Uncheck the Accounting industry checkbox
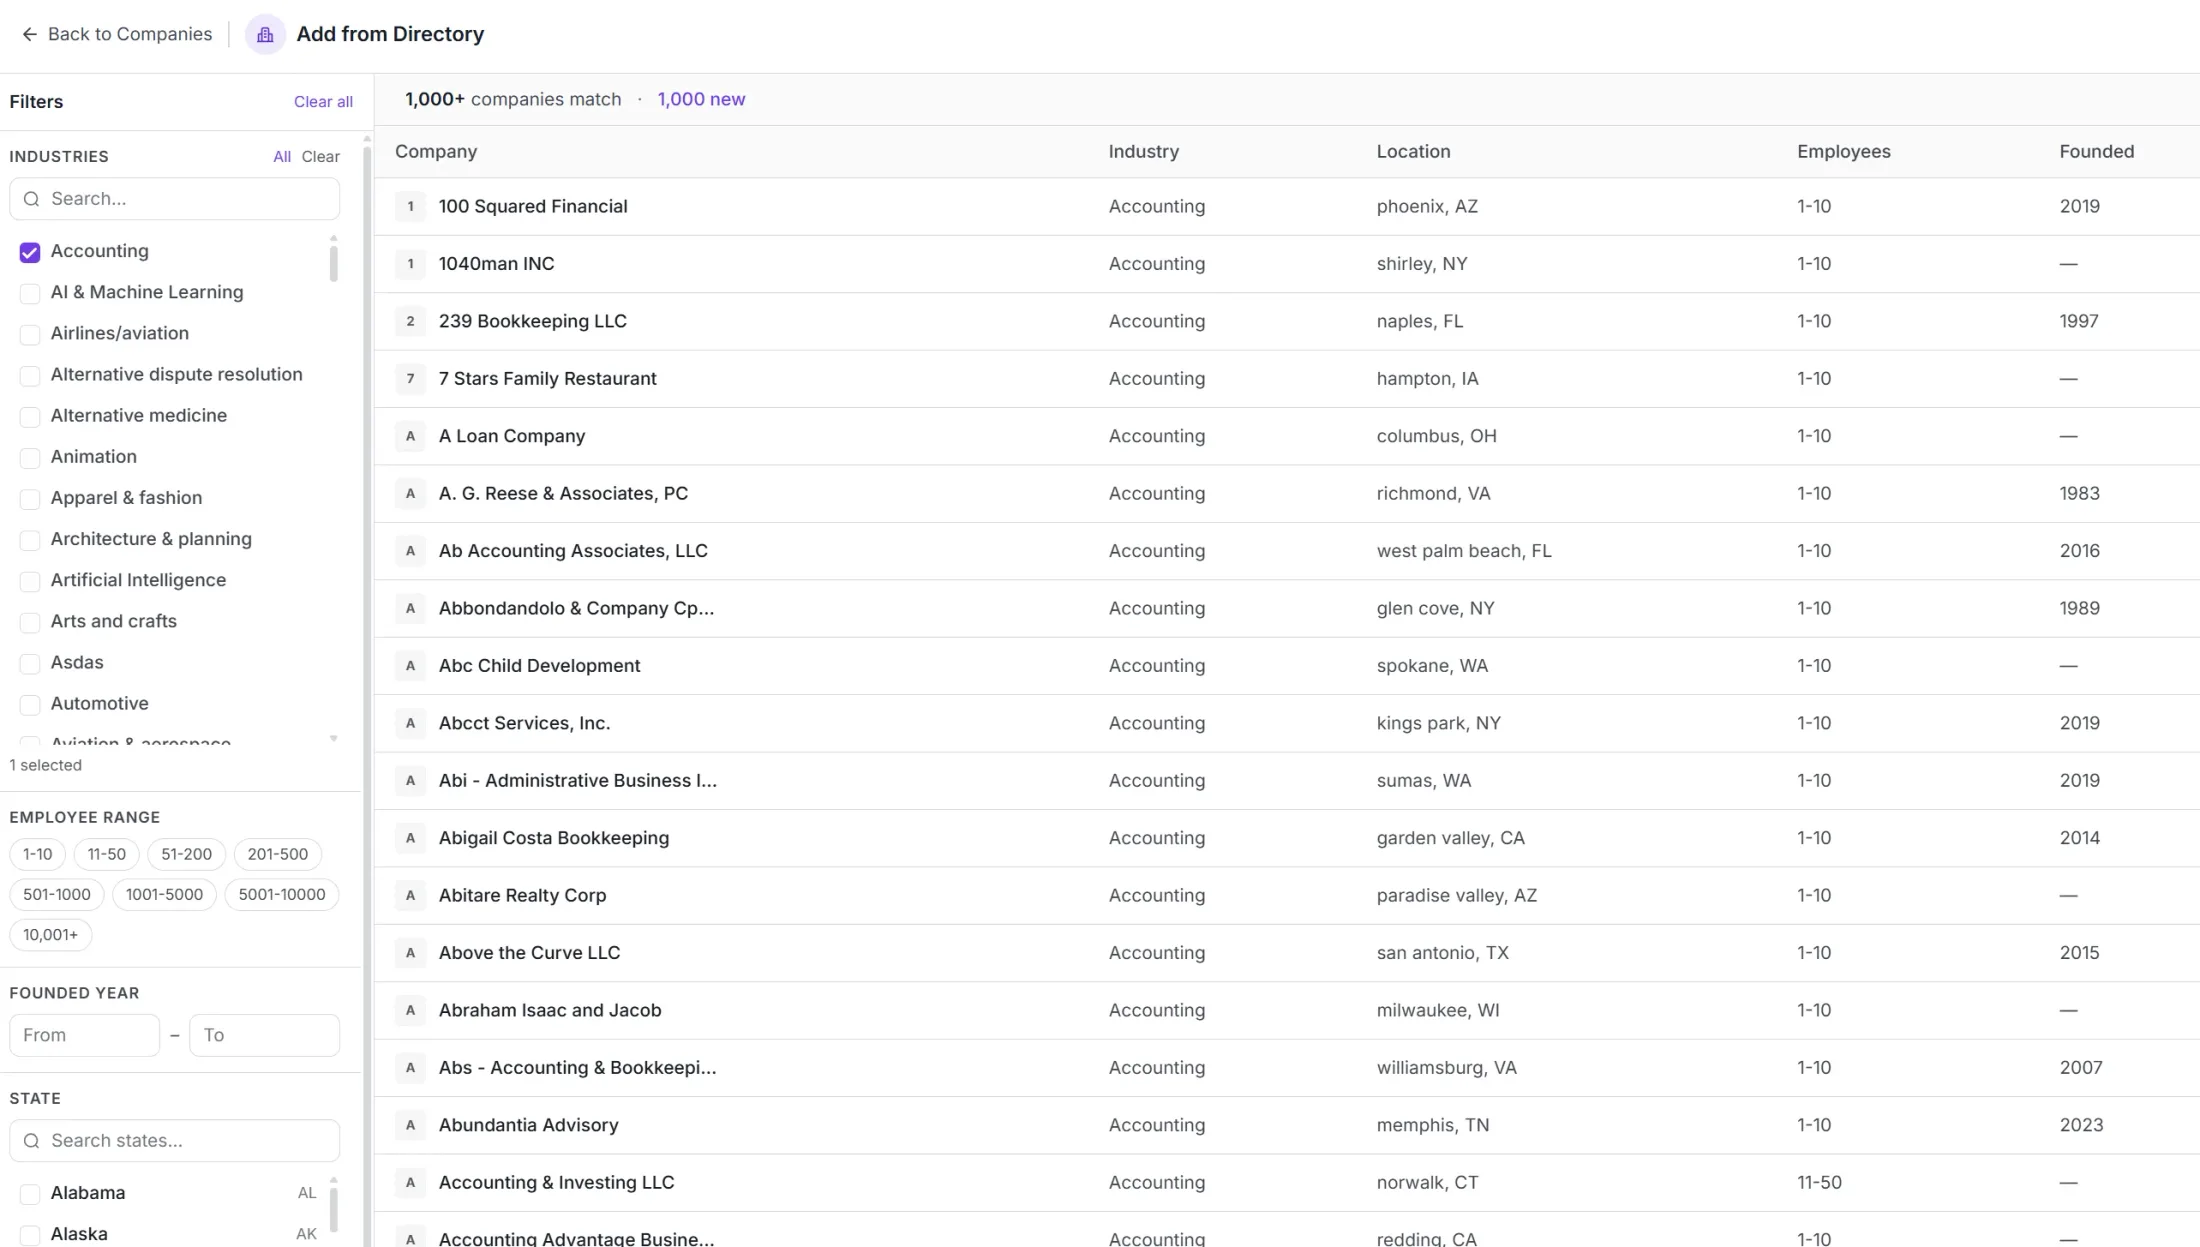Image resolution: width=2200 pixels, height=1247 pixels. click(x=30, y=252)
